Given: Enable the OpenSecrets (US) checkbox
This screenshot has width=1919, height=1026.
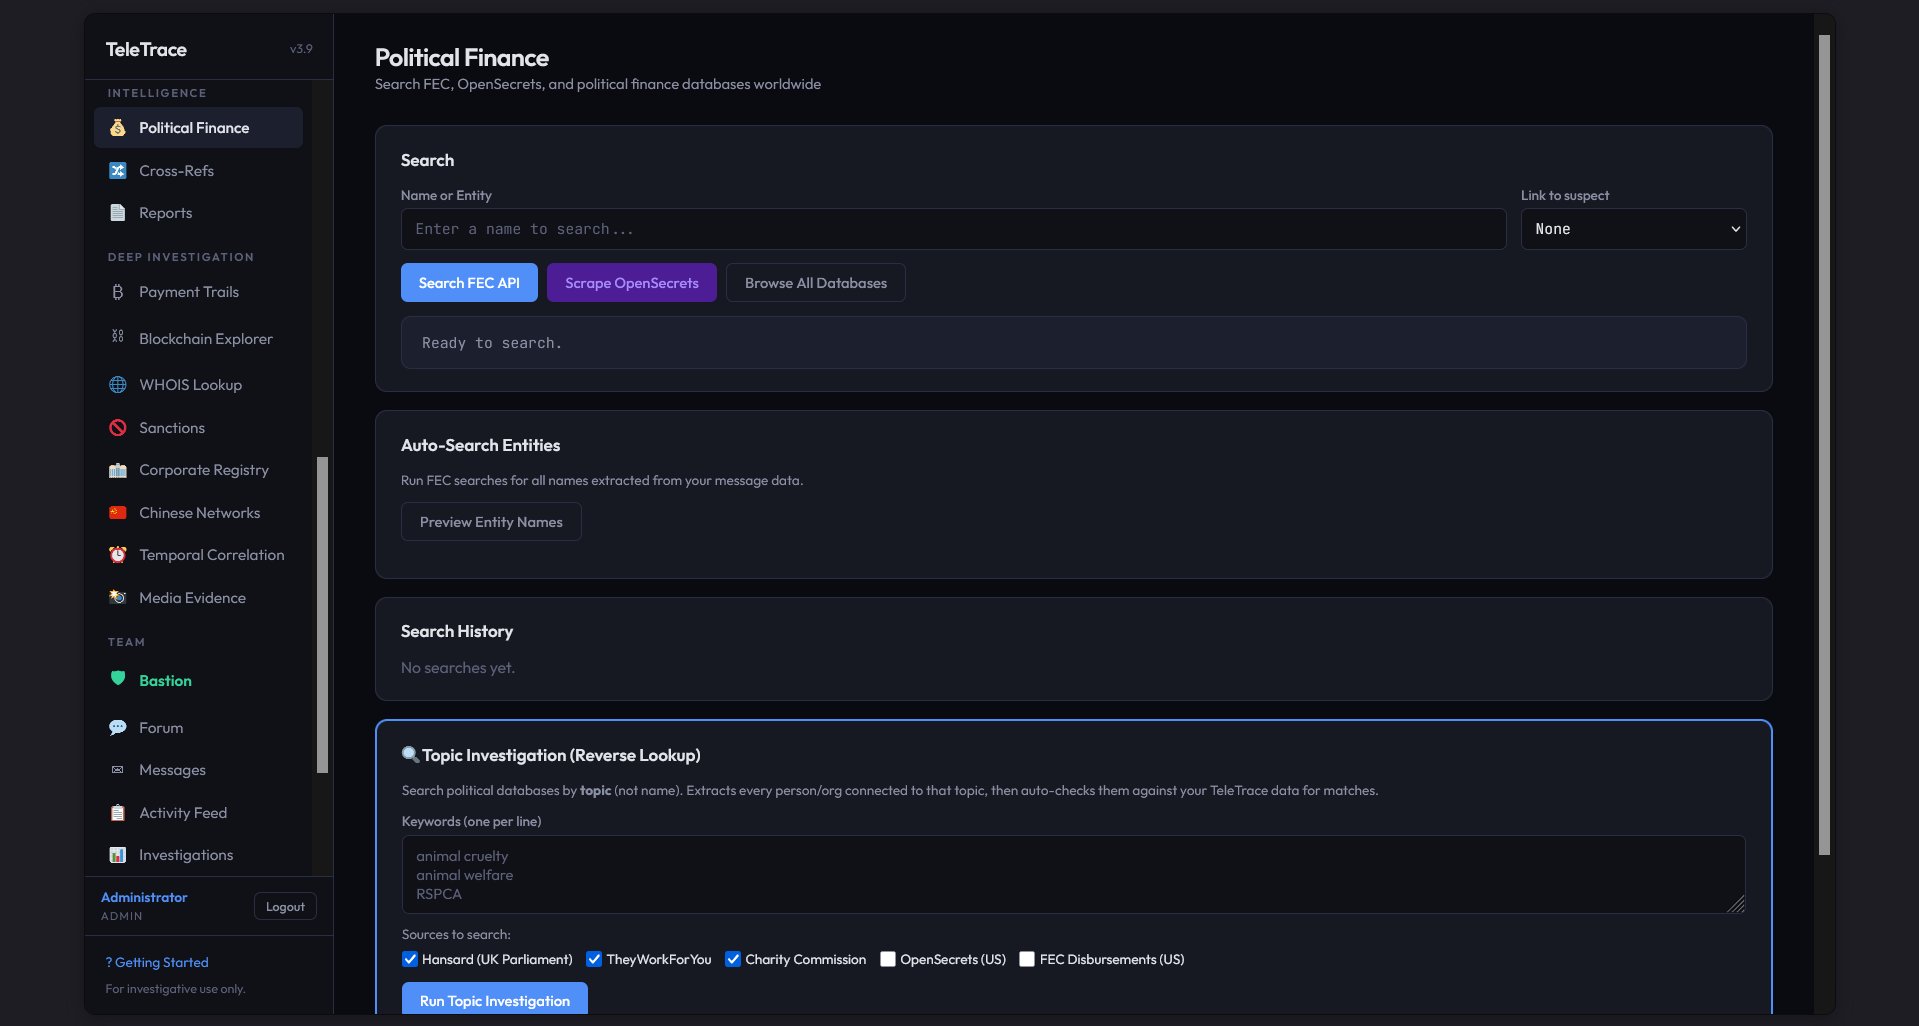Looking at the screenshot, I should pos(888,959).
